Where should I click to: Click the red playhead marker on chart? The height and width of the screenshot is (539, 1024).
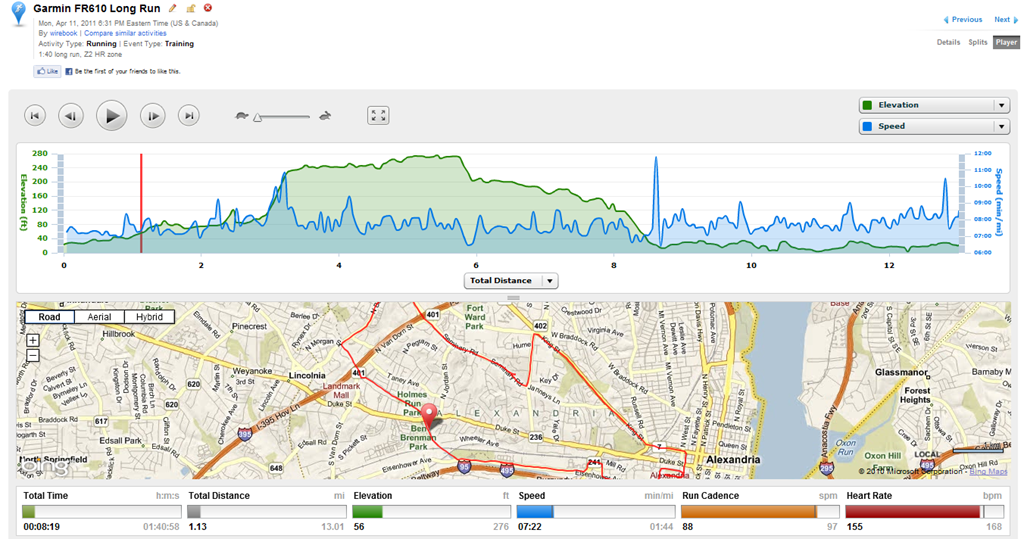(x=141, y=203)
